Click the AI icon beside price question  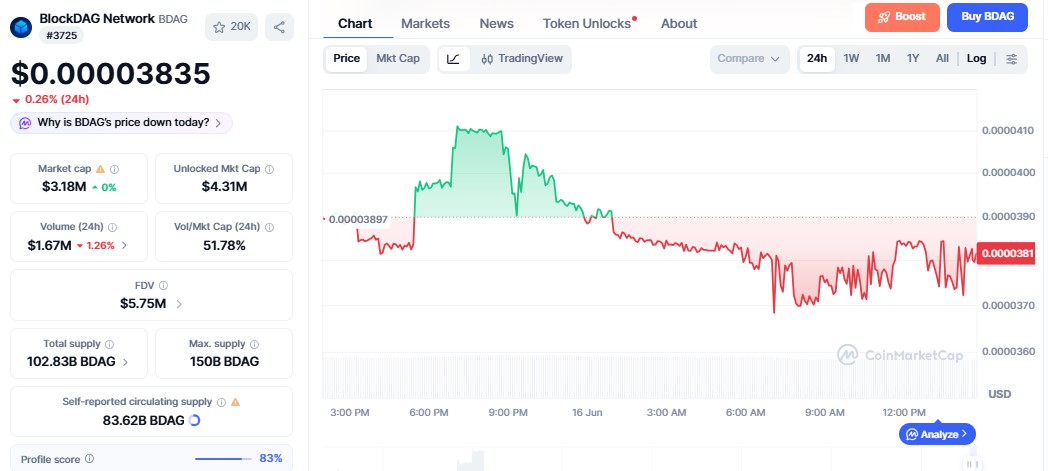coord(25,123)
